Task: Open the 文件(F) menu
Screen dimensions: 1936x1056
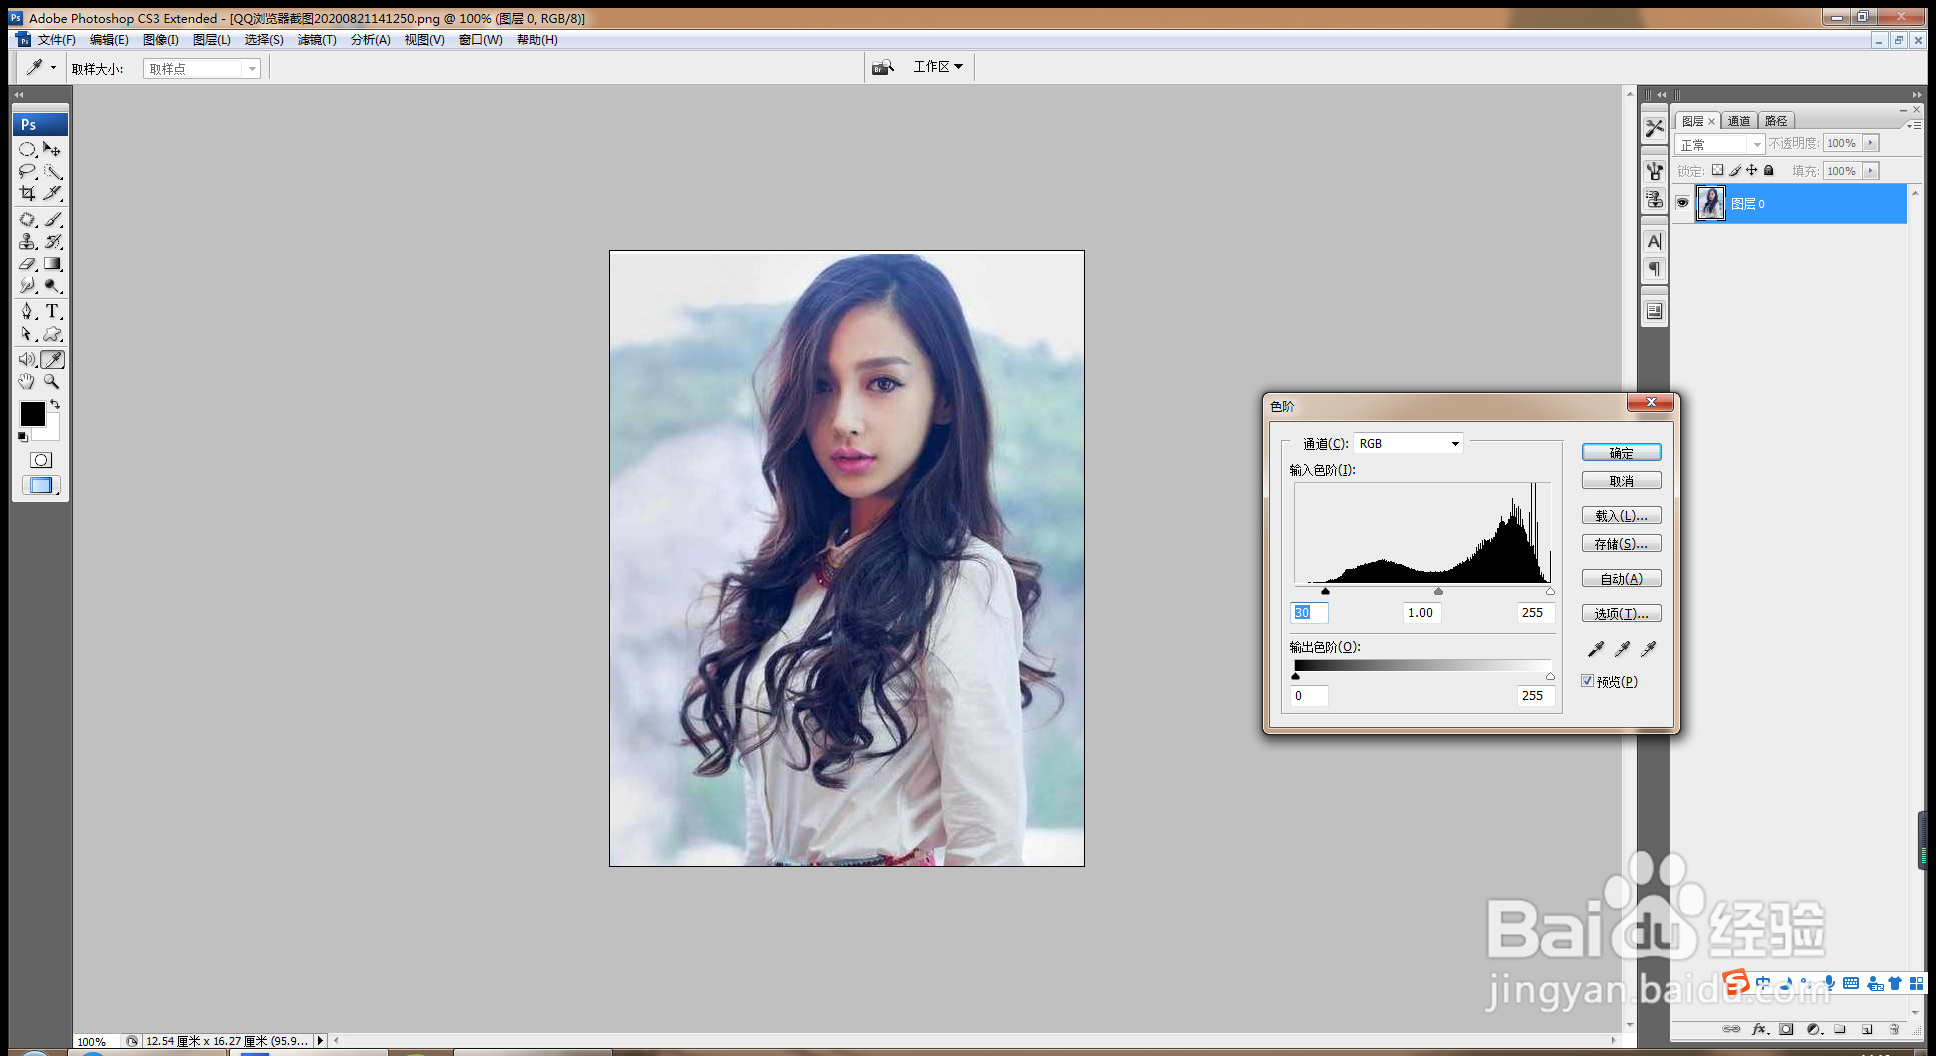Action: tap(56, 40)
